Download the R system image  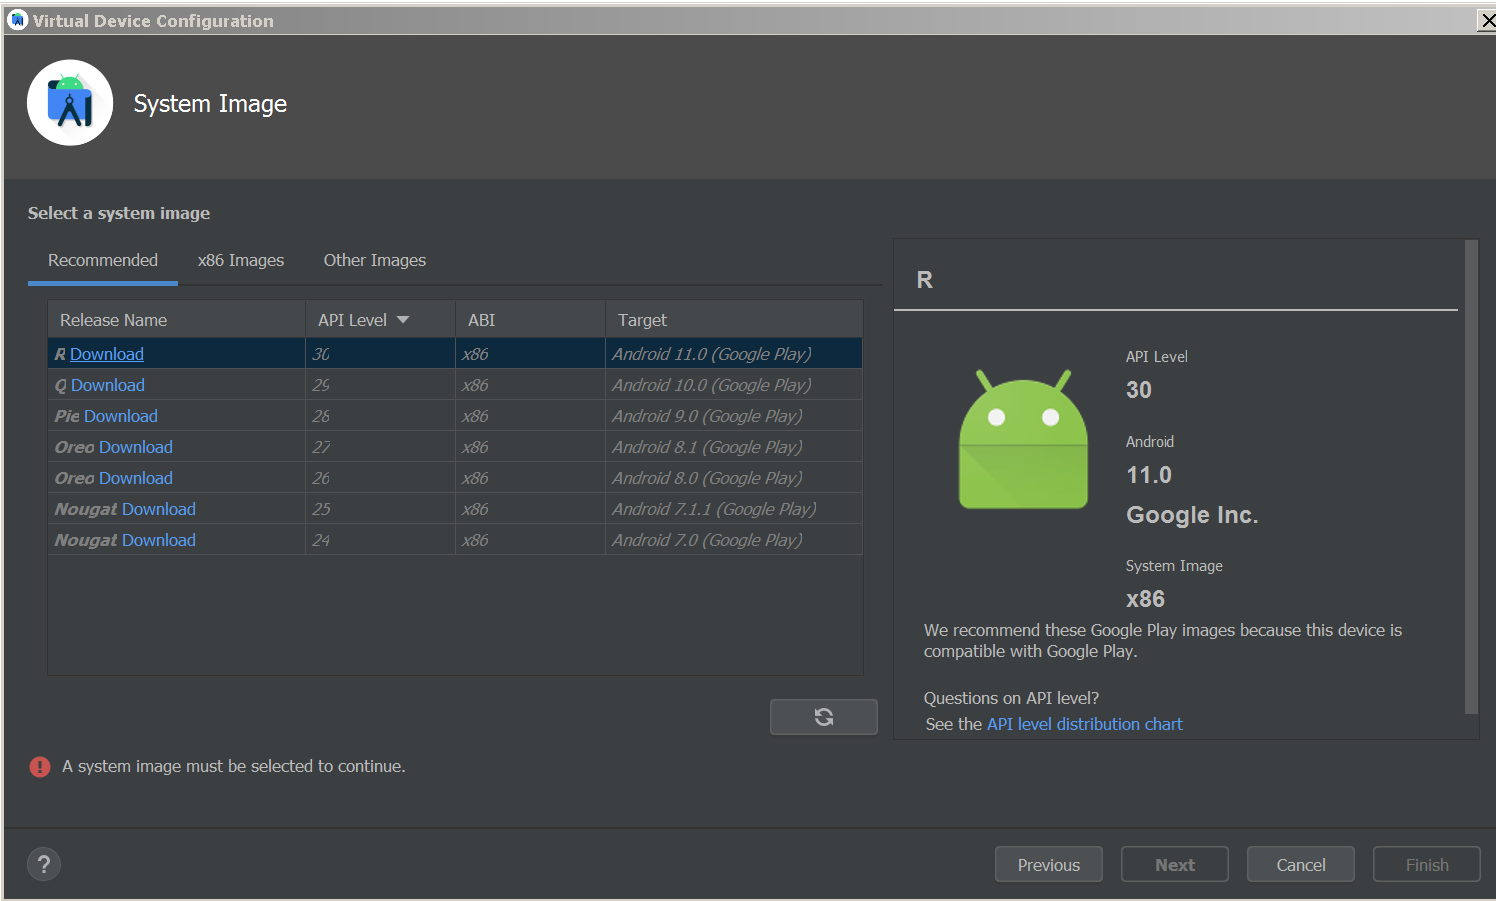tap(107, 354)
